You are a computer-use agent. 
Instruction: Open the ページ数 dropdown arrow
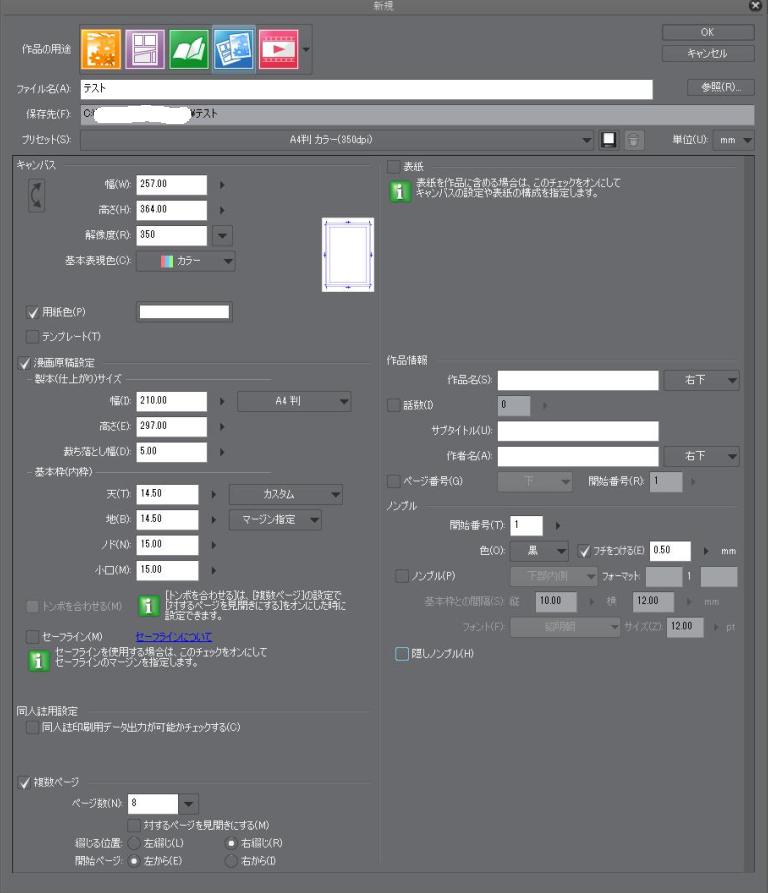pos(188,804)
